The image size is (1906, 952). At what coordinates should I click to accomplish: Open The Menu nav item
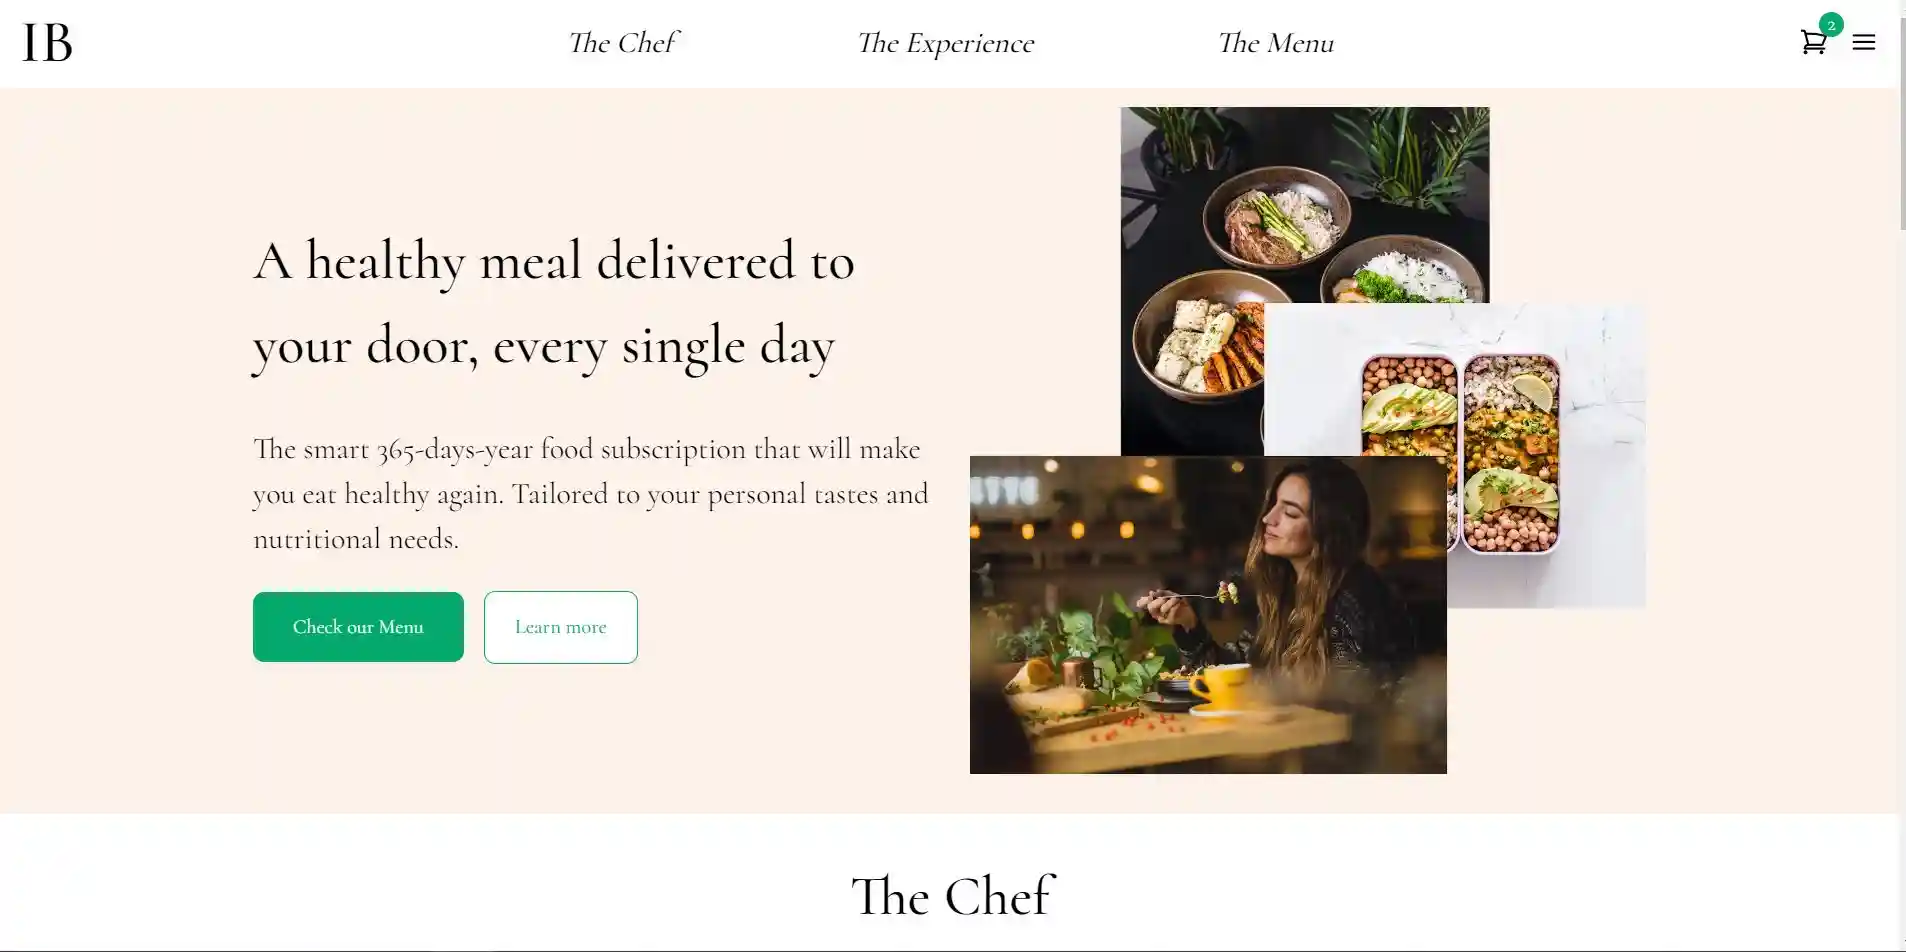1275,43
